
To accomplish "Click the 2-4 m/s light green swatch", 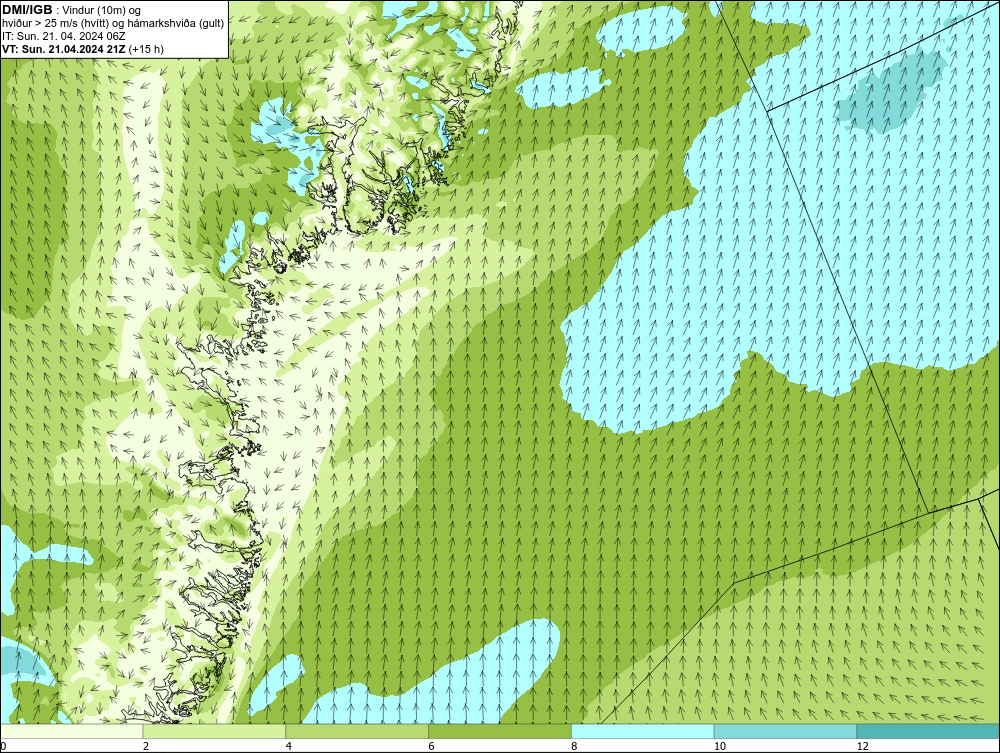I will (214, 731).
